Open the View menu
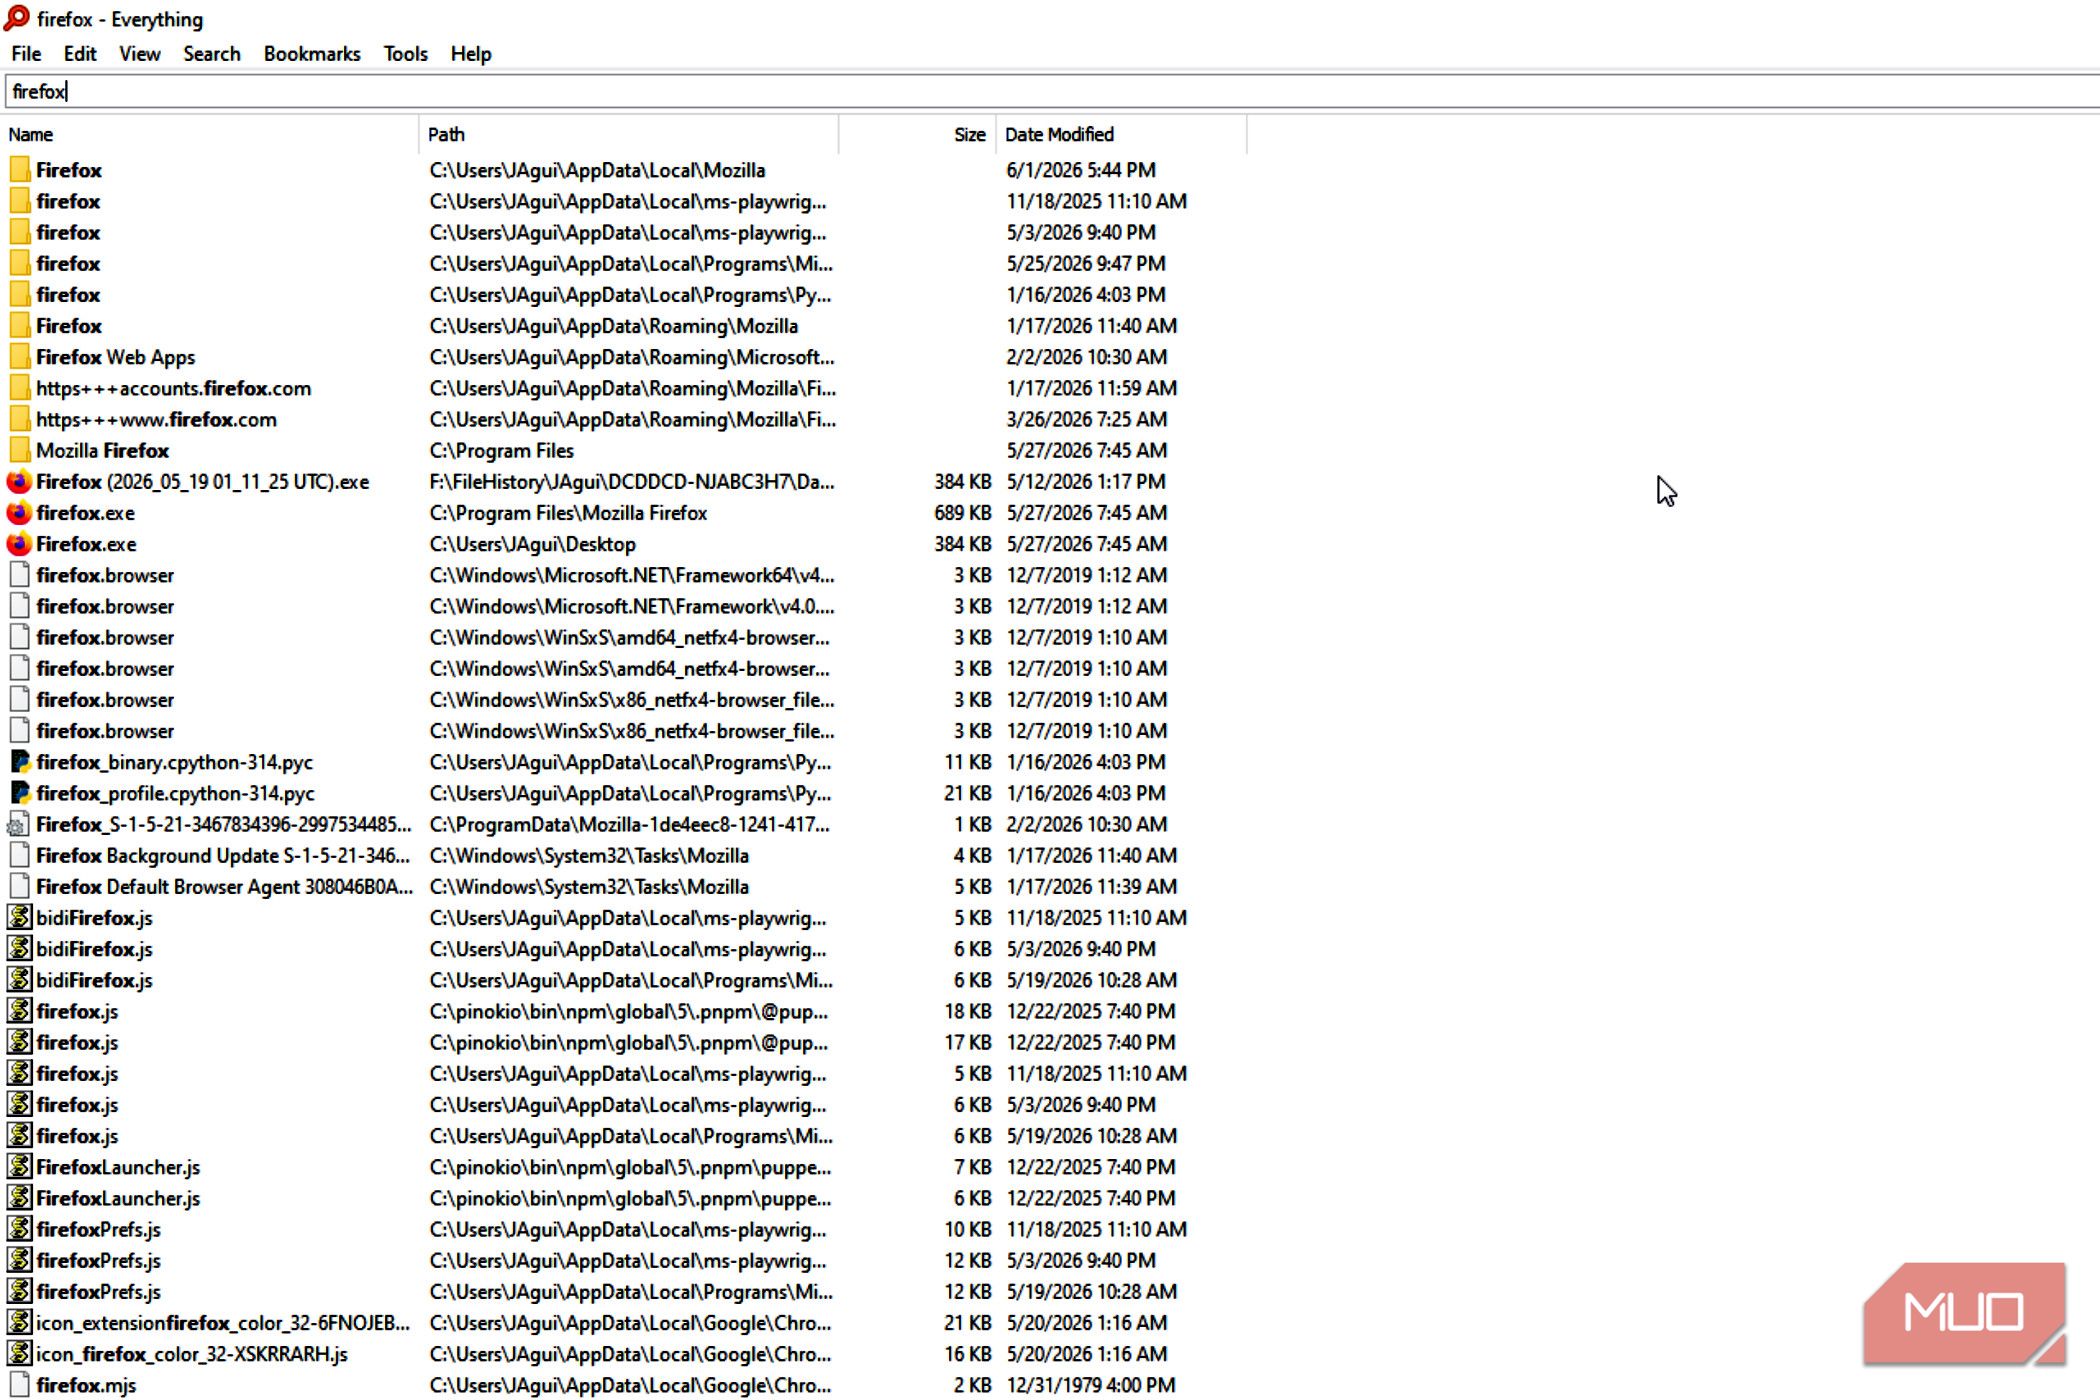This screenshot has height=1400, width=2100. coord(139,54)
